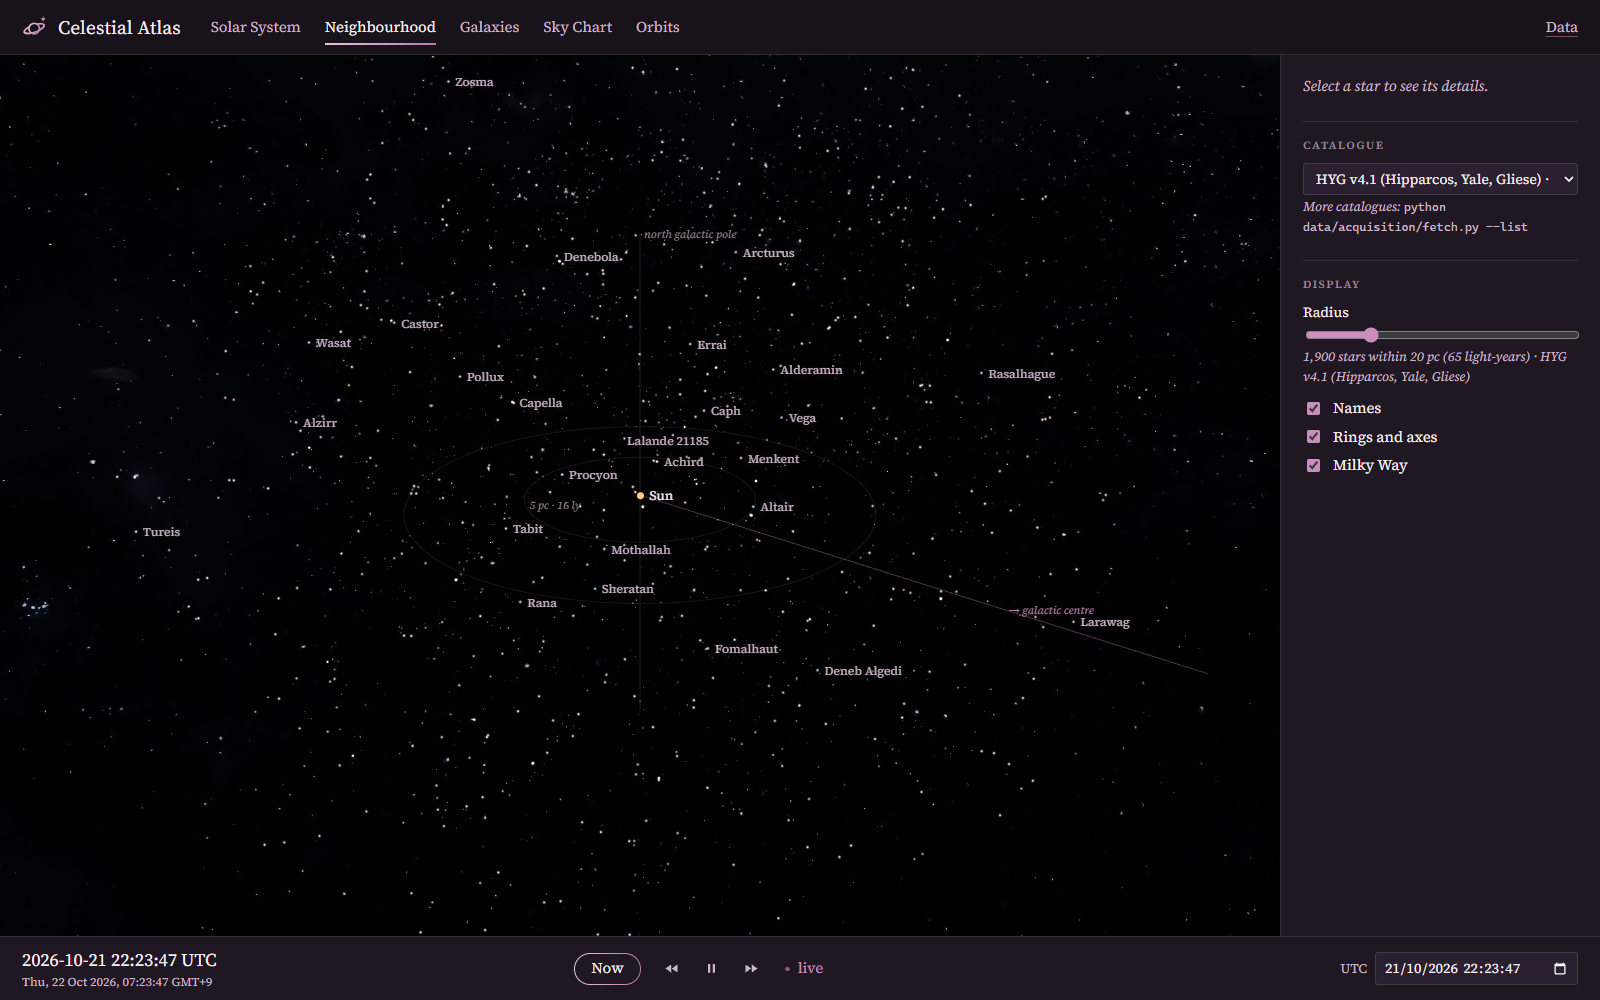This screenshot has width=1600, height=1000.
Task: Select the Sun in the star map
Action: (x=640, y=496)
